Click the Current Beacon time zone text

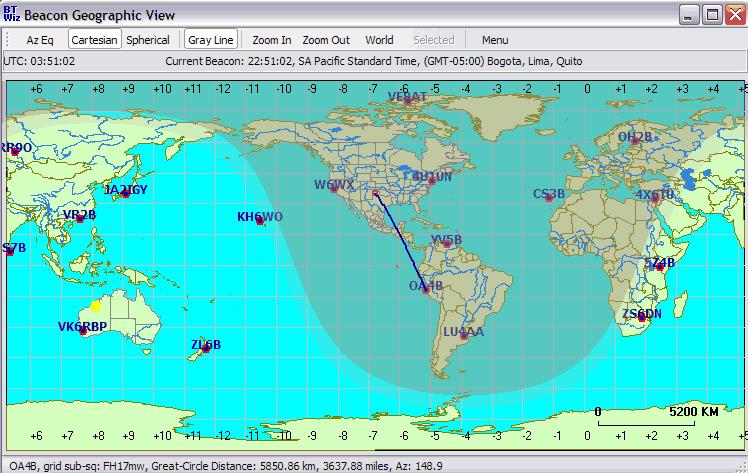pos(374,62)
